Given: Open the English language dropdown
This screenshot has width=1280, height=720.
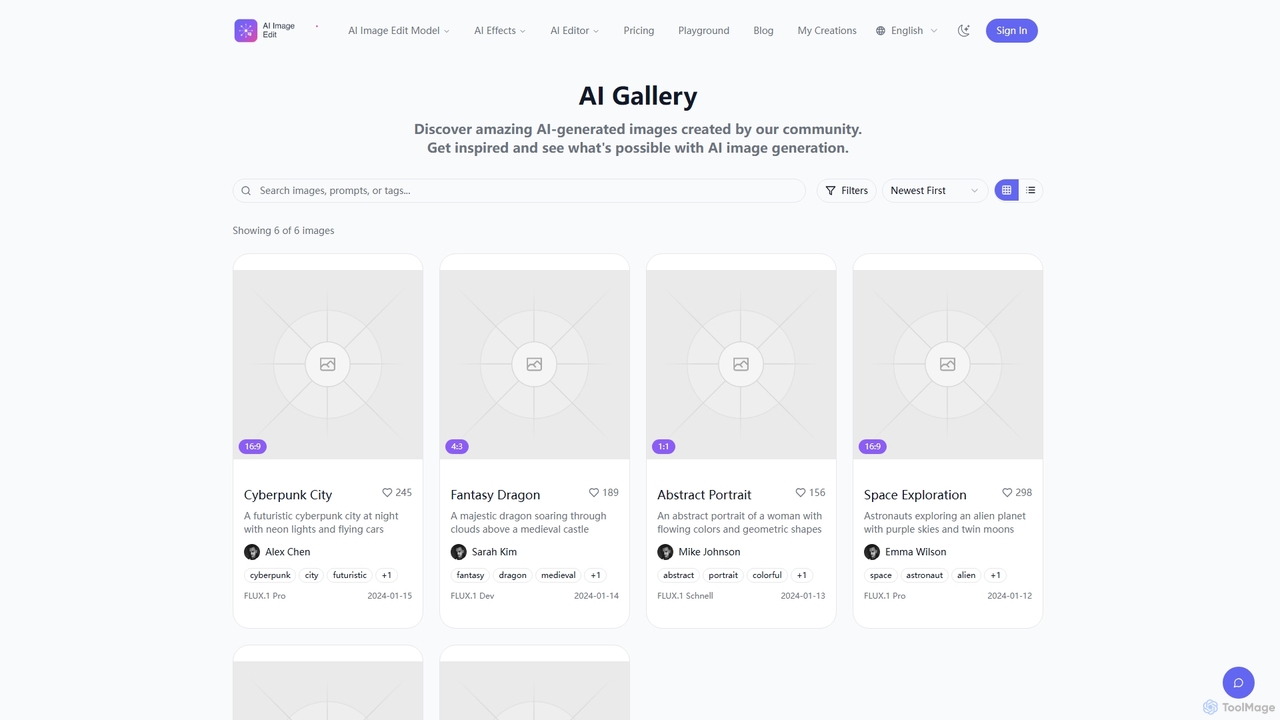Looking at the screenshot, I should coord(907,31).
